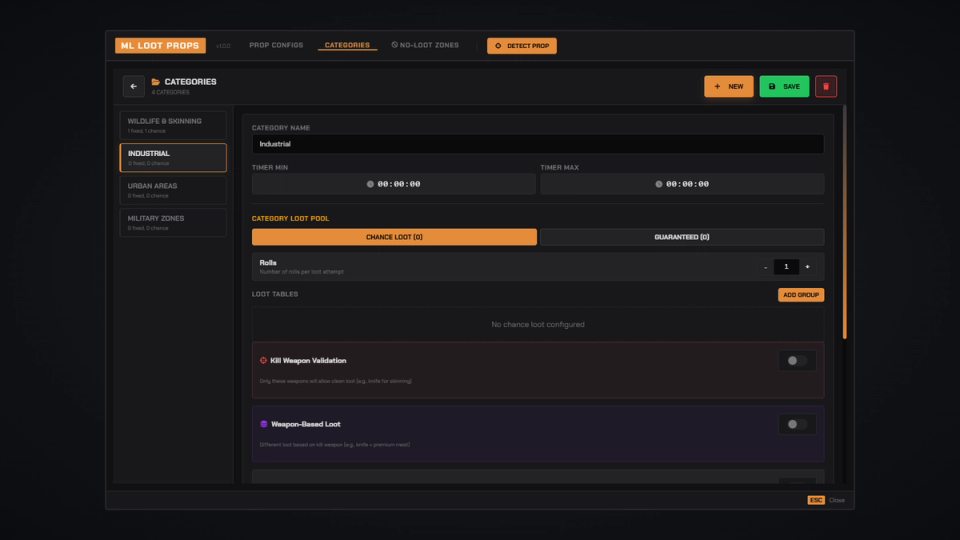The image size is (960, 540).
Task: Click the 'Category Loot Pool' heading
Action: point(290,219)
